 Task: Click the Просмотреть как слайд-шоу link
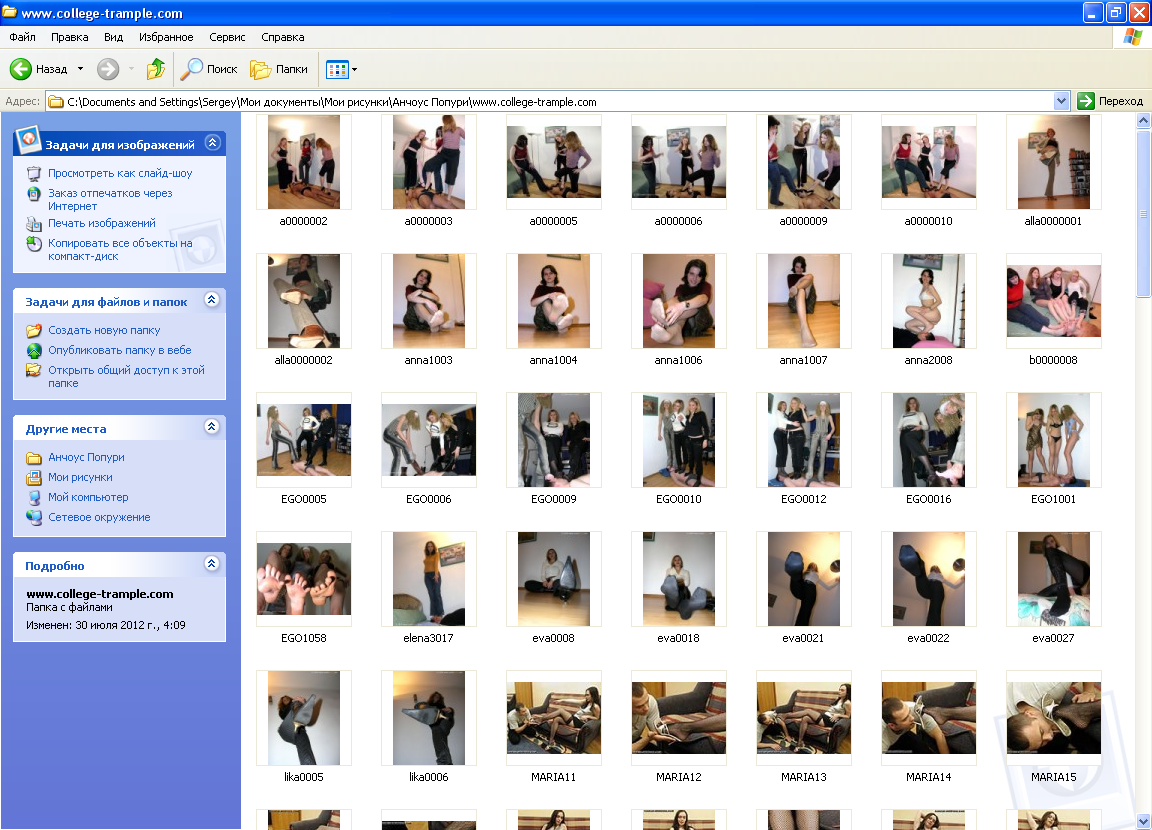tap(120, 173)
